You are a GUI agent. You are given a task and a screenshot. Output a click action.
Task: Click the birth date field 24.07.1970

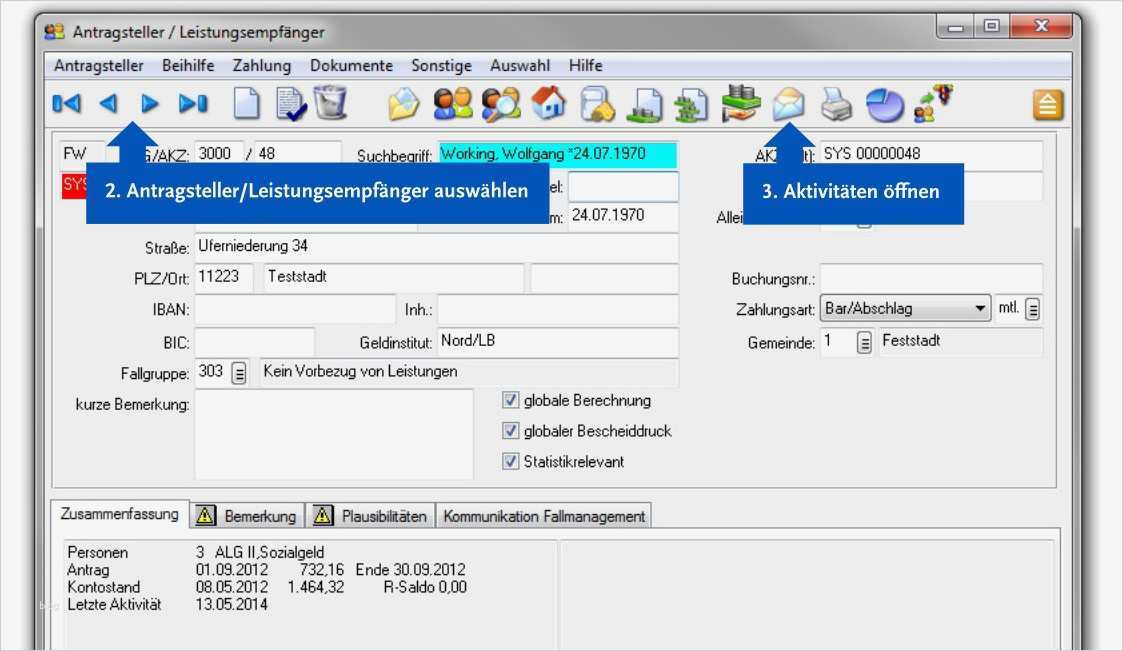point(623,216)
